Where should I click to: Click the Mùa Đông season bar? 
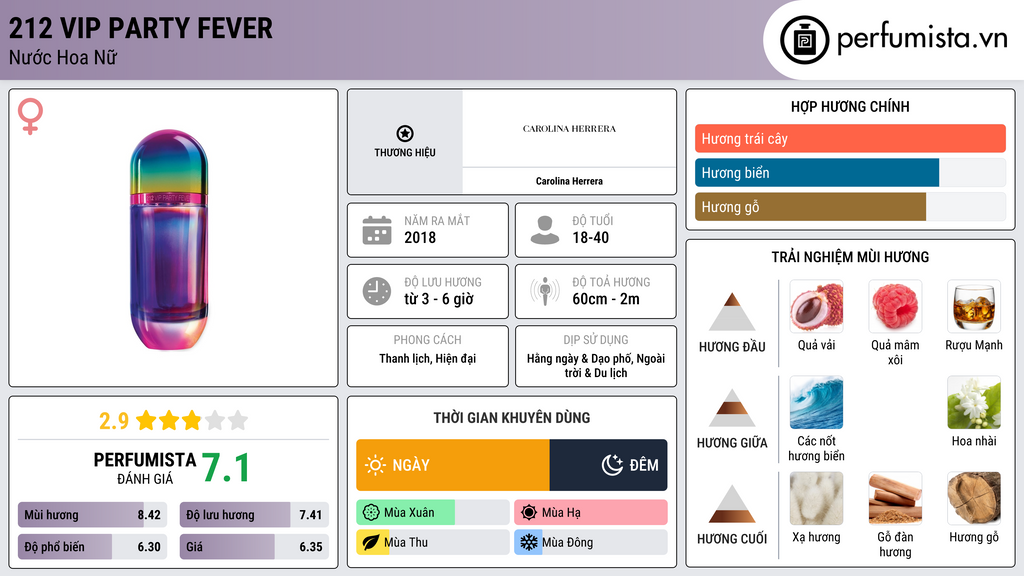[x=590, y=542]
